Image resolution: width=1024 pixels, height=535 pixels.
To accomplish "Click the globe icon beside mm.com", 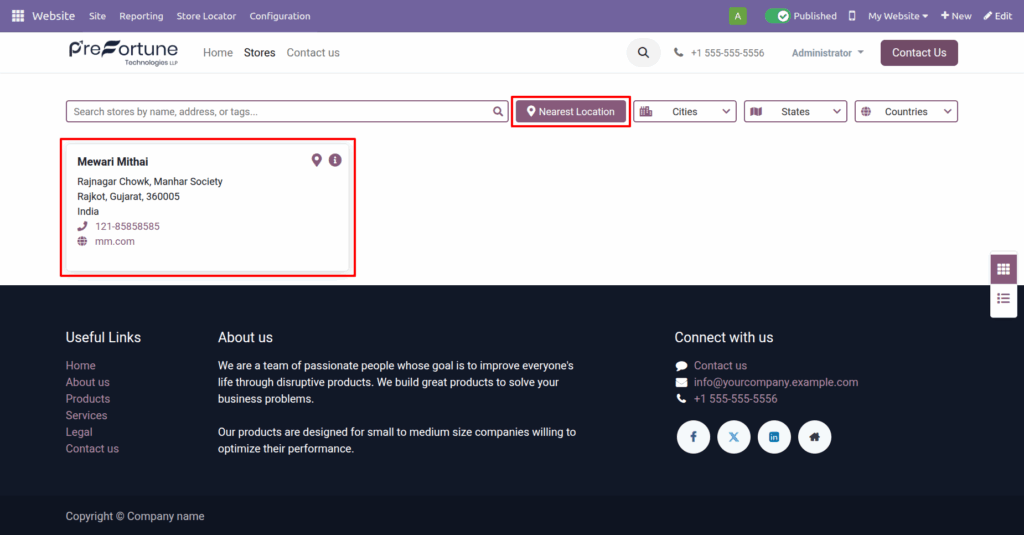I will click(82, 242).
